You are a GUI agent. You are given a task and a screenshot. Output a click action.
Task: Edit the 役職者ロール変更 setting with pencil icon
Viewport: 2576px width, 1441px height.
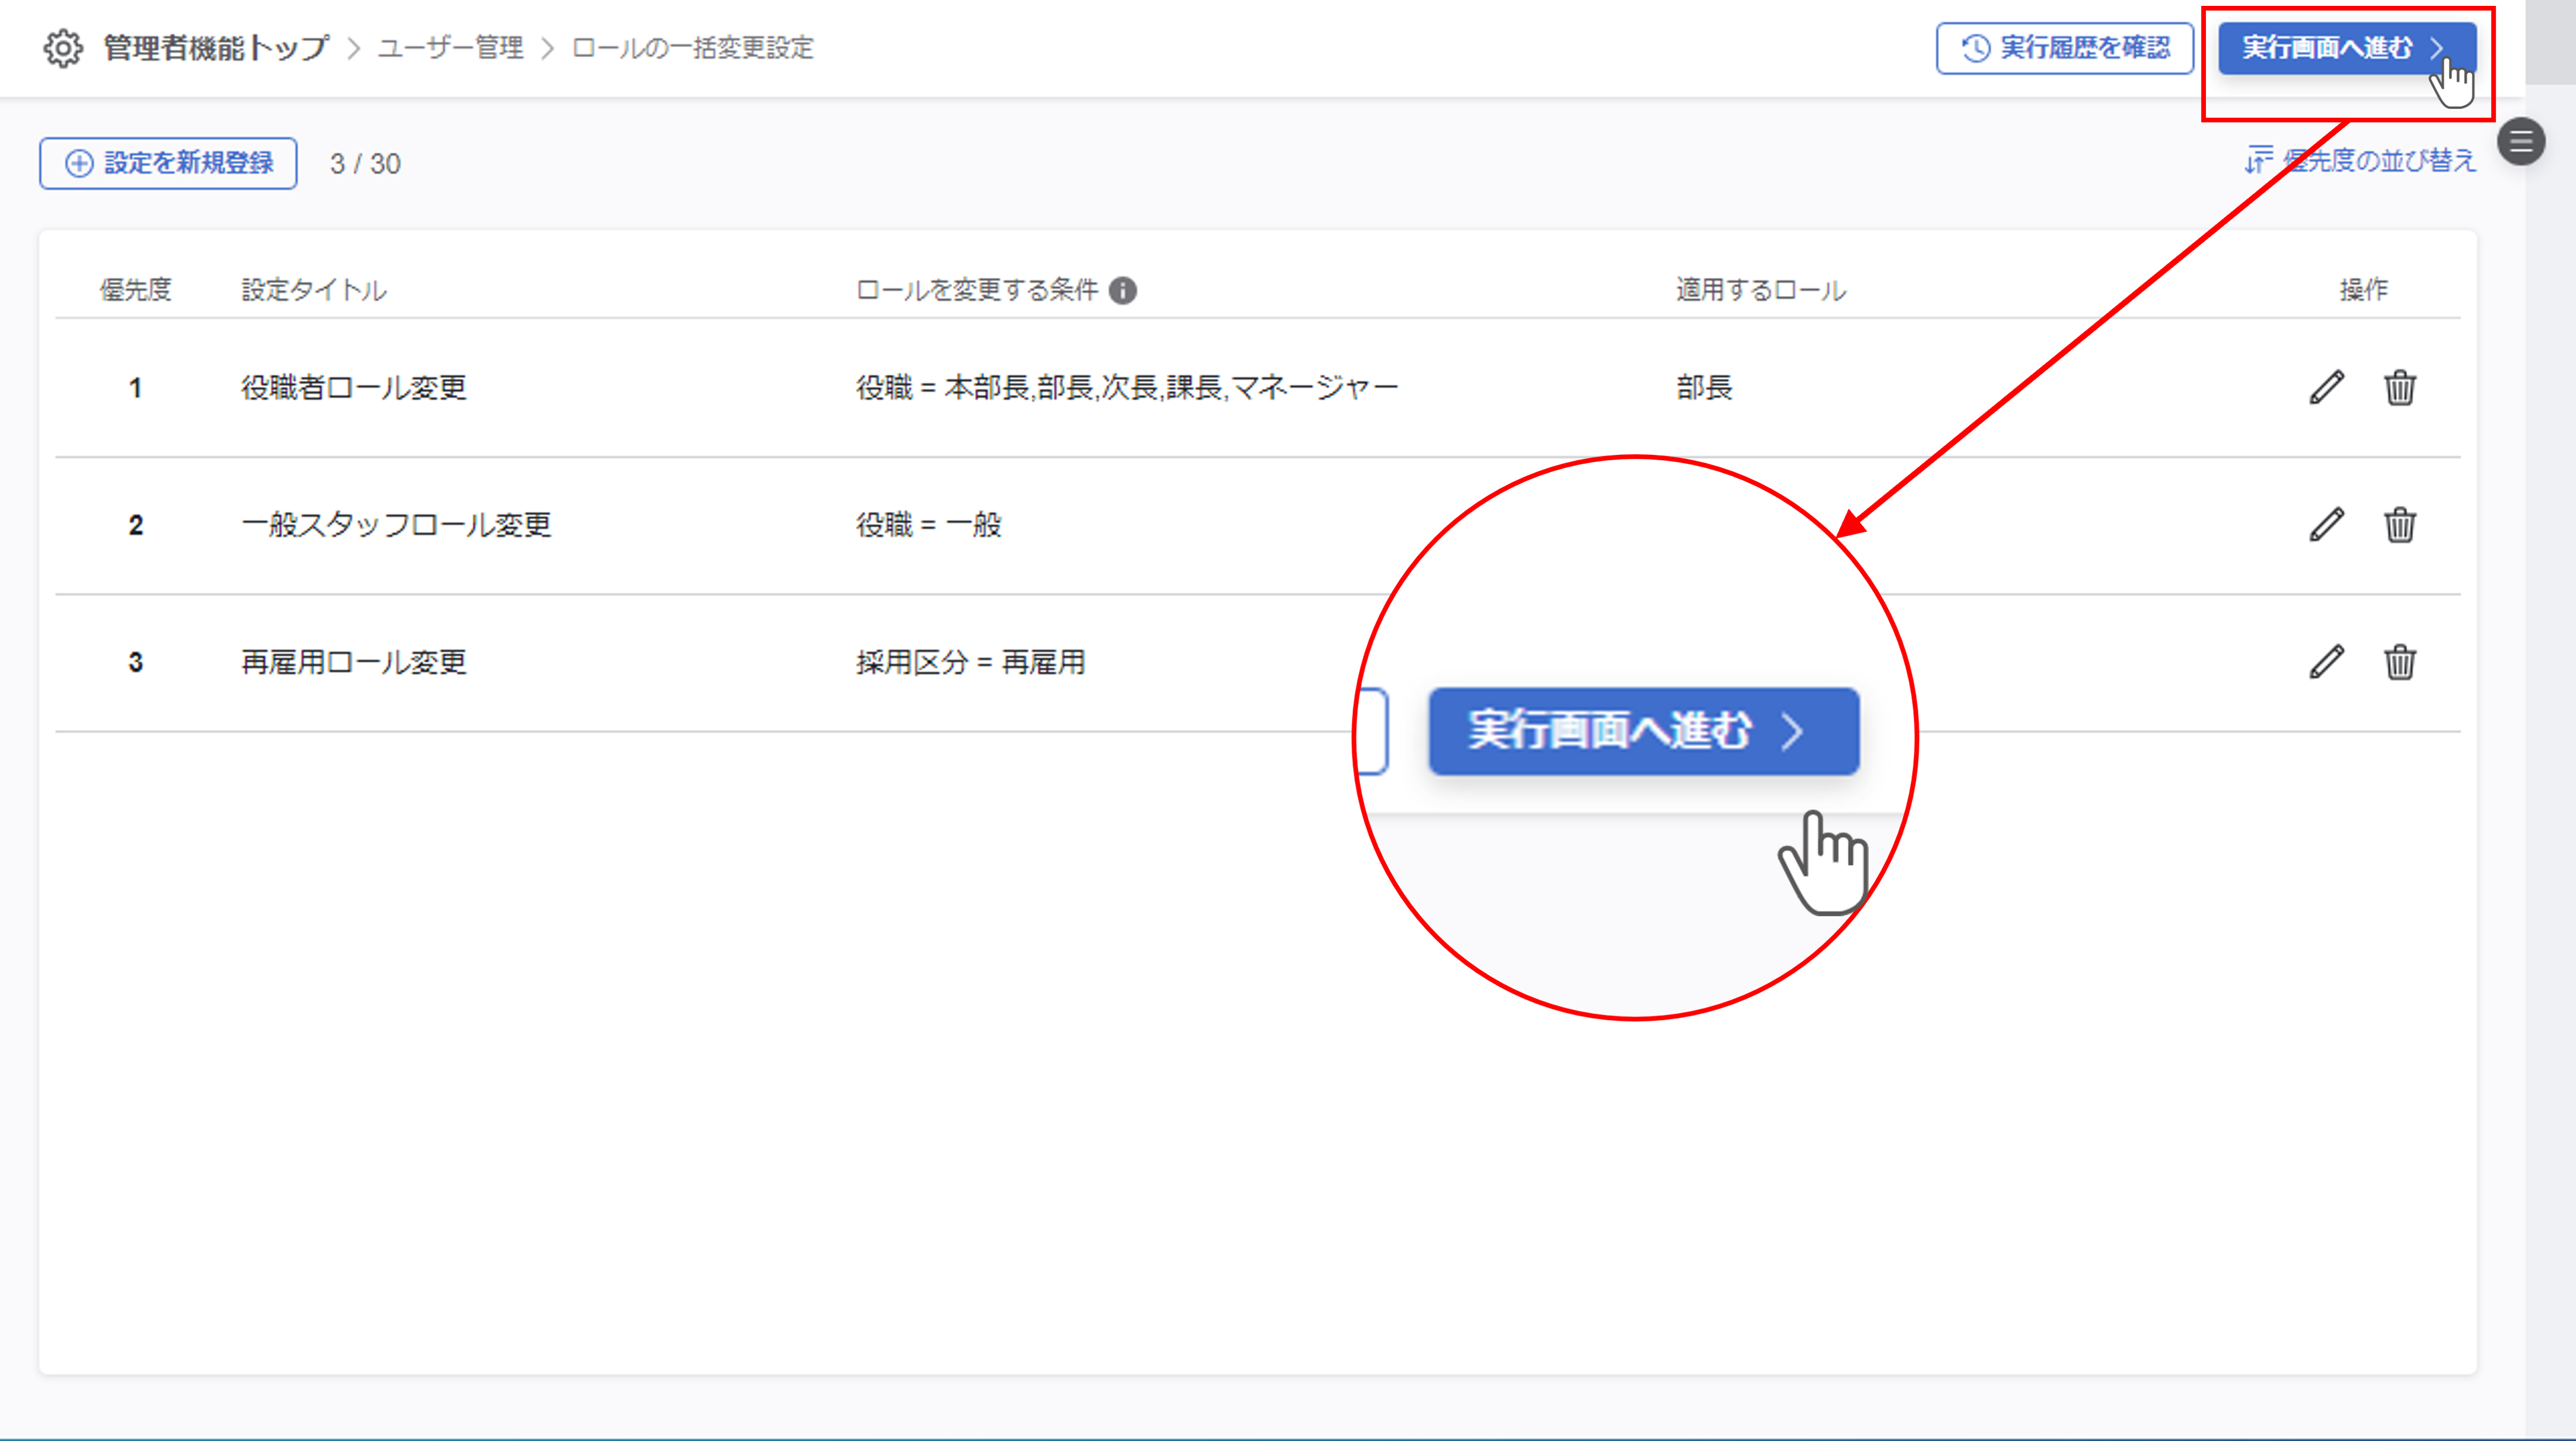(2326, 387)
